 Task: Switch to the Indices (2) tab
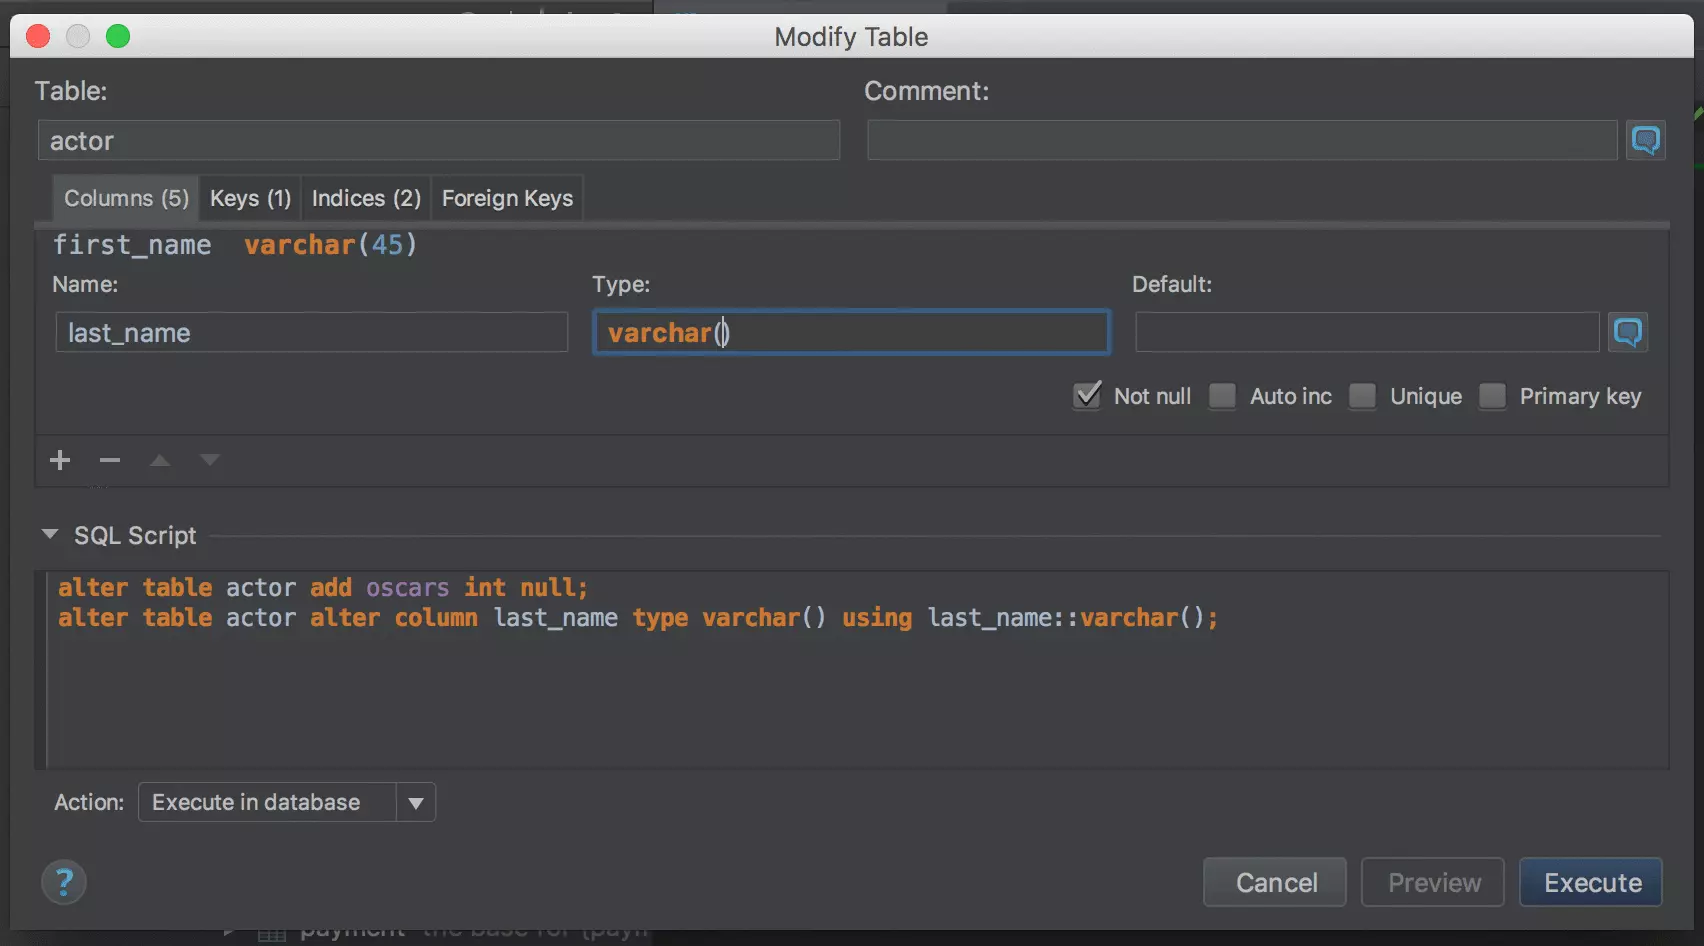tap(366, 198)
